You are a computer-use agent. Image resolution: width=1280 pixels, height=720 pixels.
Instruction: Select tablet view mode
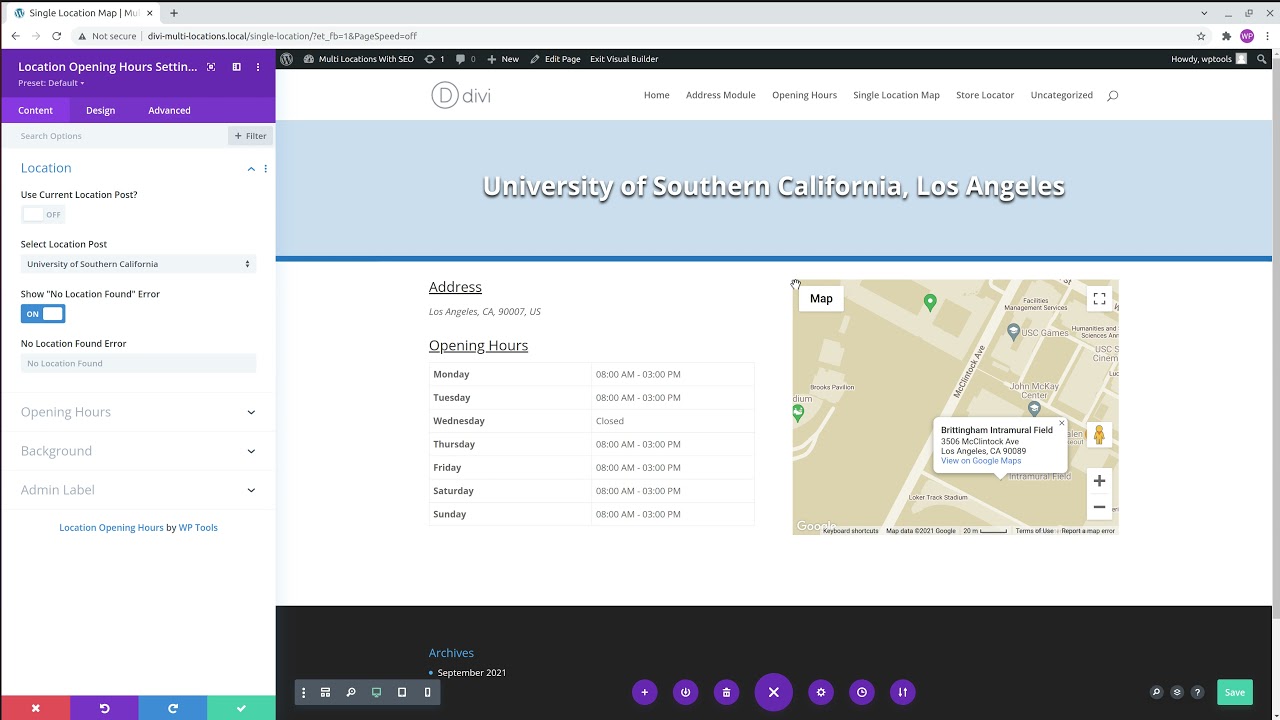coord(402,692)
